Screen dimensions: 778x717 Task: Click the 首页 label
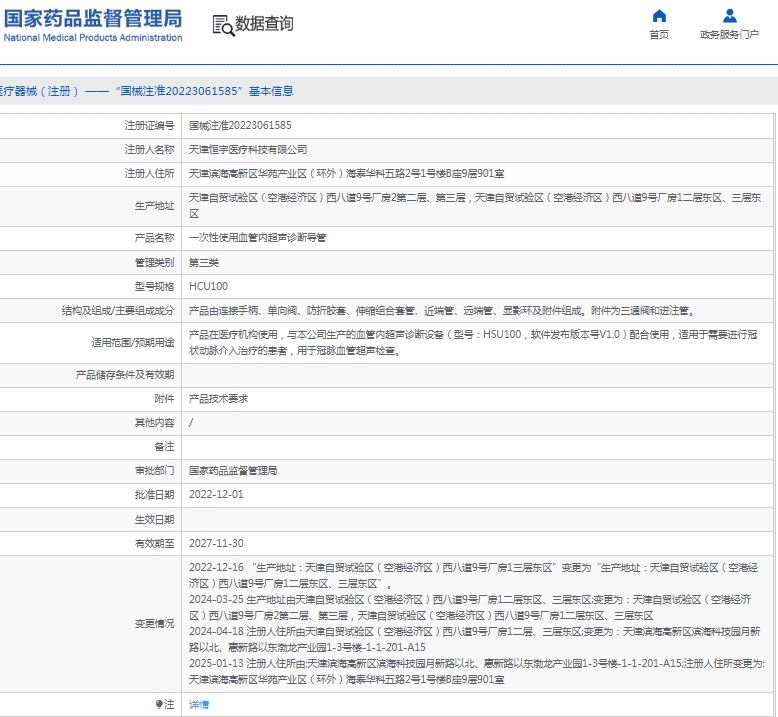[x=659, y=34]
